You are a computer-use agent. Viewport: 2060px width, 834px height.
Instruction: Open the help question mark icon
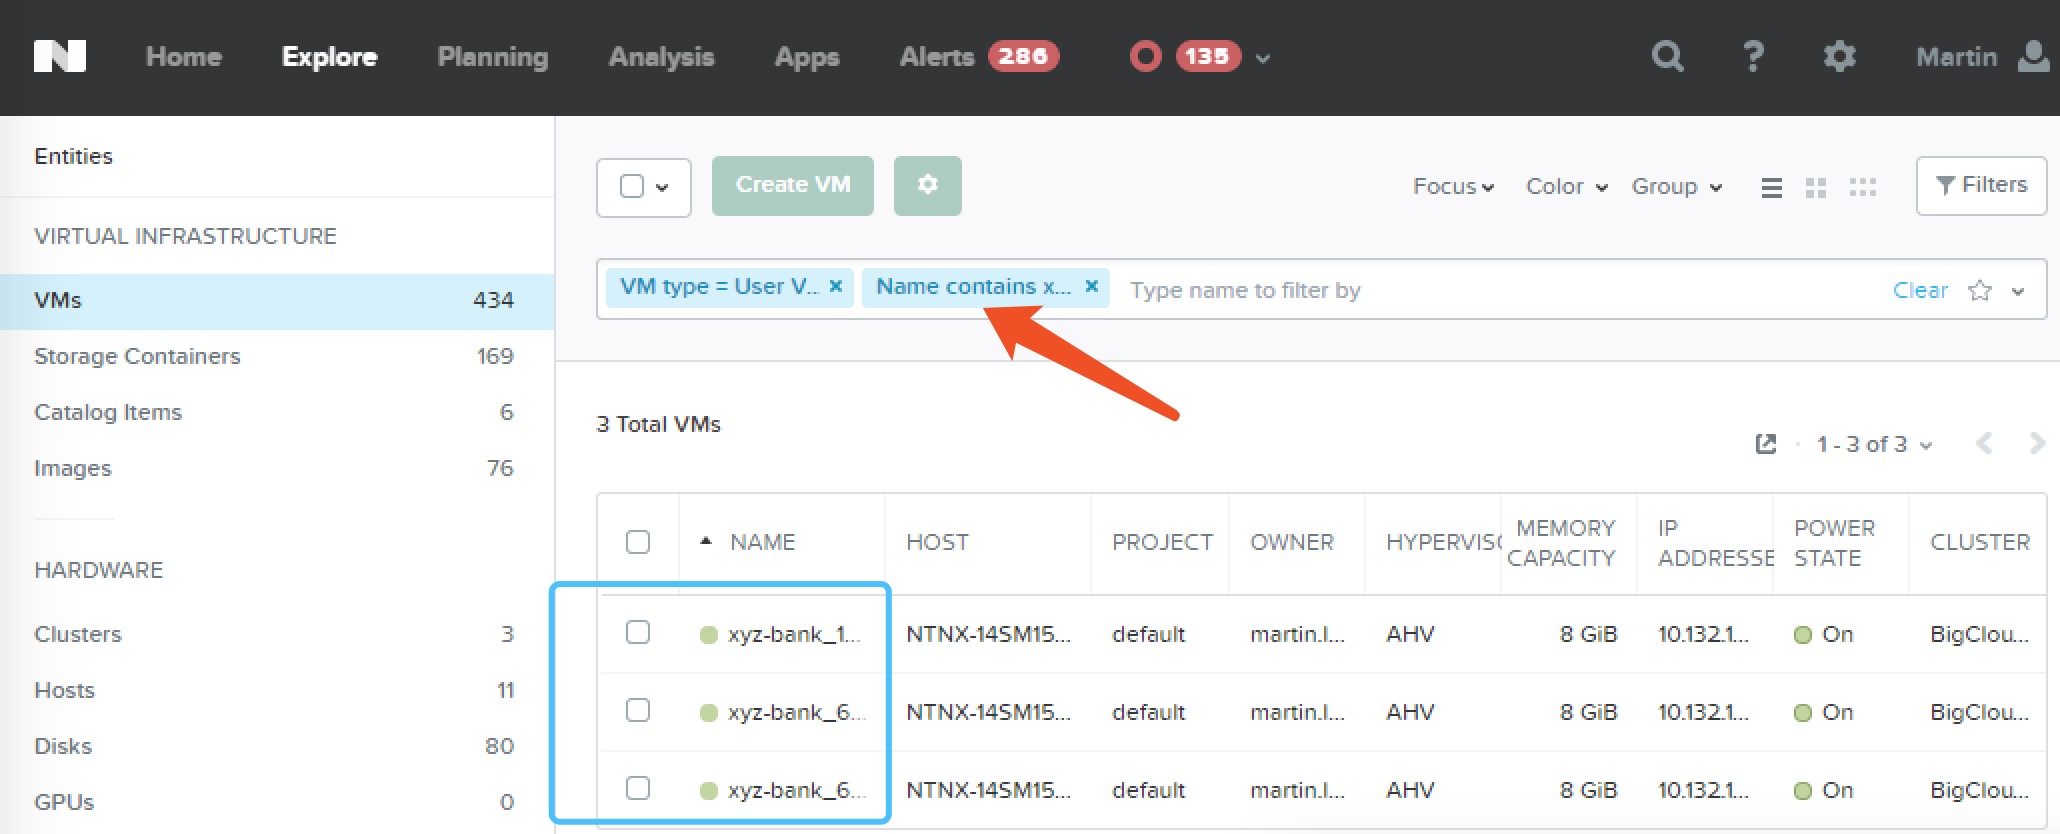pyautogui.click(x=1753, y=56)
